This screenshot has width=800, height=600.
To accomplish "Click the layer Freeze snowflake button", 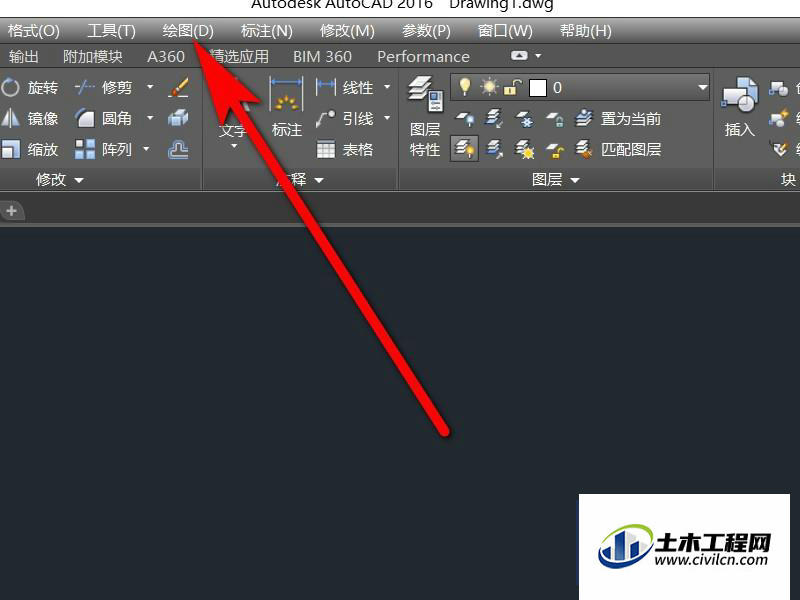I will tap(524, 119).
